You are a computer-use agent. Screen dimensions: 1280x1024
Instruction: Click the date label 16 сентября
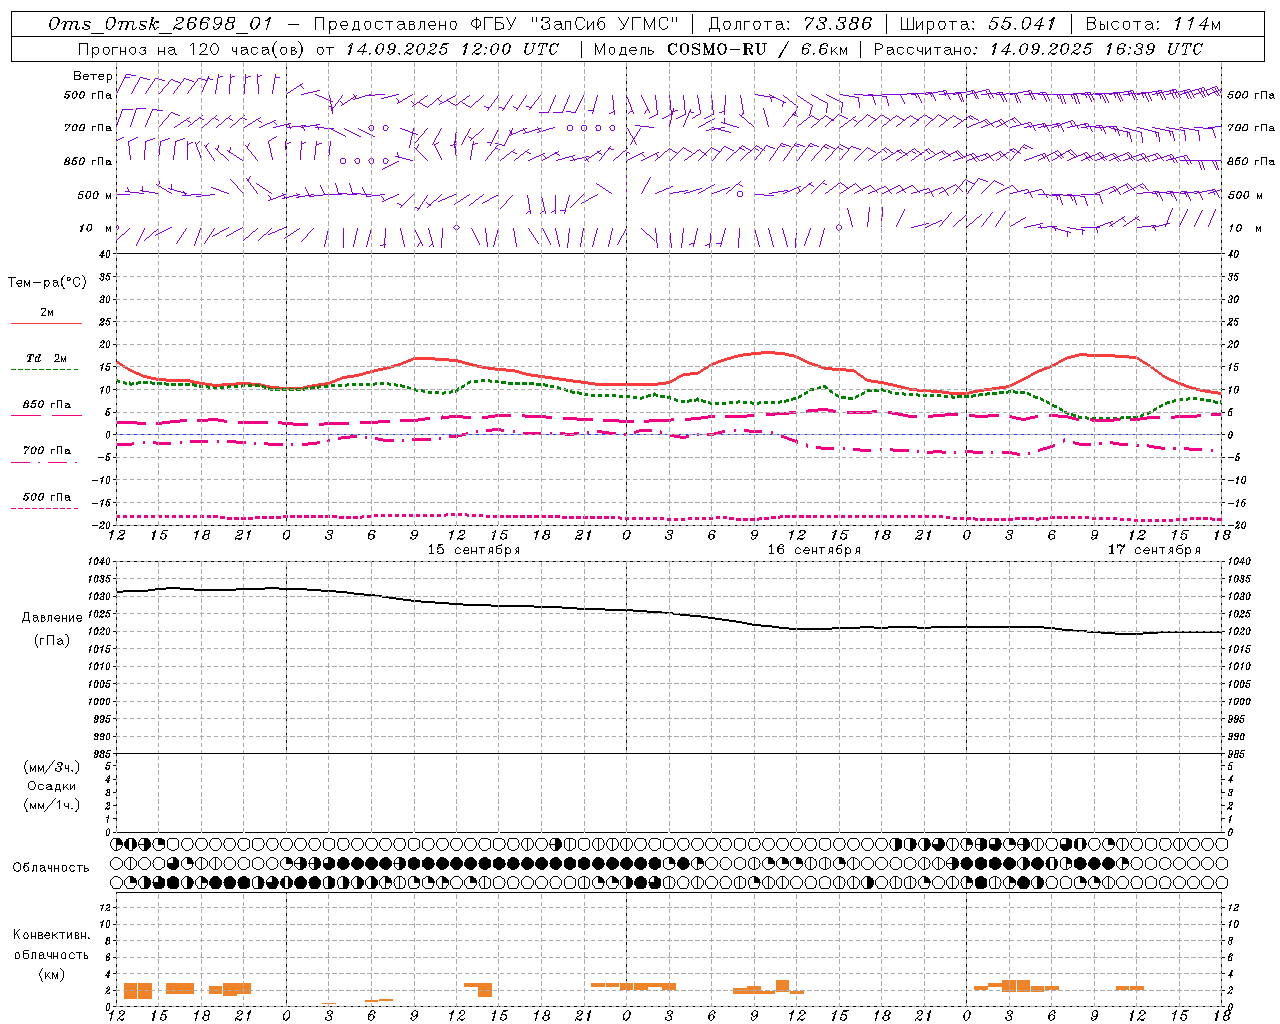point(814,550)
